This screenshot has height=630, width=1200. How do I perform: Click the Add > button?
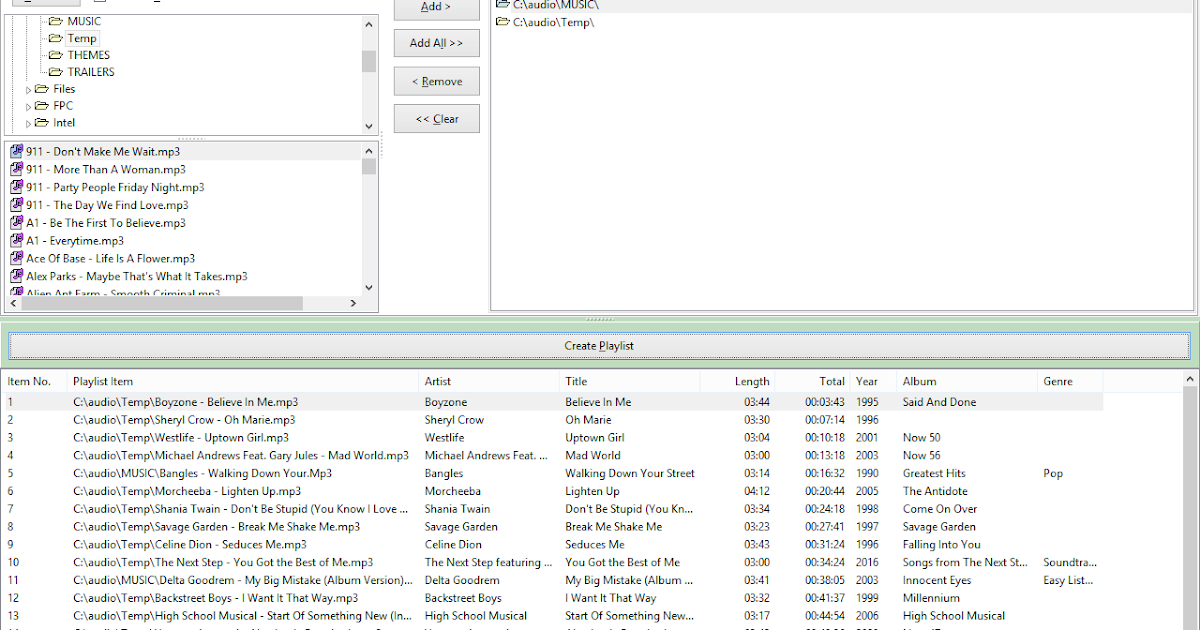click(x=436, y=7)
